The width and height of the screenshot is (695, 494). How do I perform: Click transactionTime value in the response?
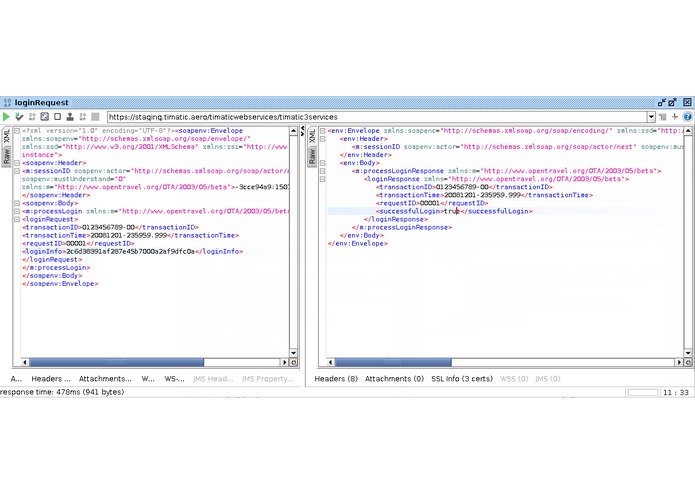point(482,195)
